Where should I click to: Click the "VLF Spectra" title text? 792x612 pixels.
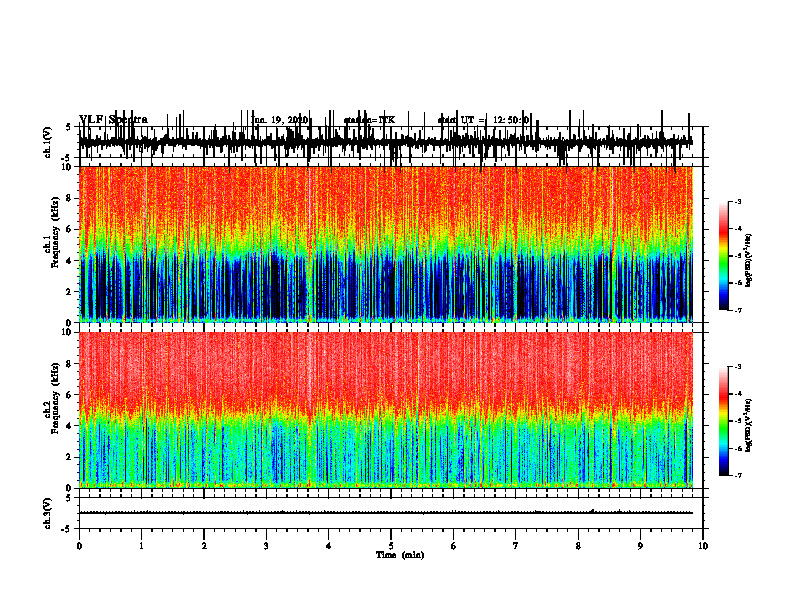click(x=113, y=120)
